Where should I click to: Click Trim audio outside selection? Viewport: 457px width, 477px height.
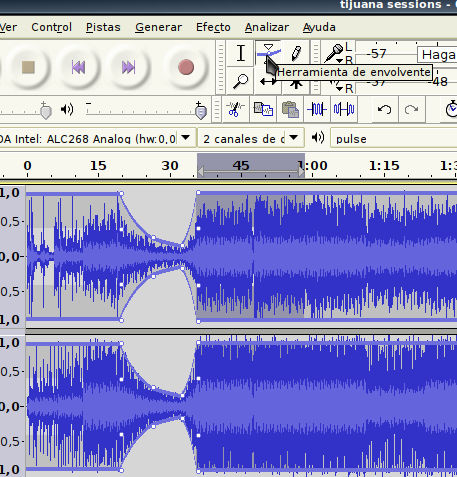(x=317, y=109)
